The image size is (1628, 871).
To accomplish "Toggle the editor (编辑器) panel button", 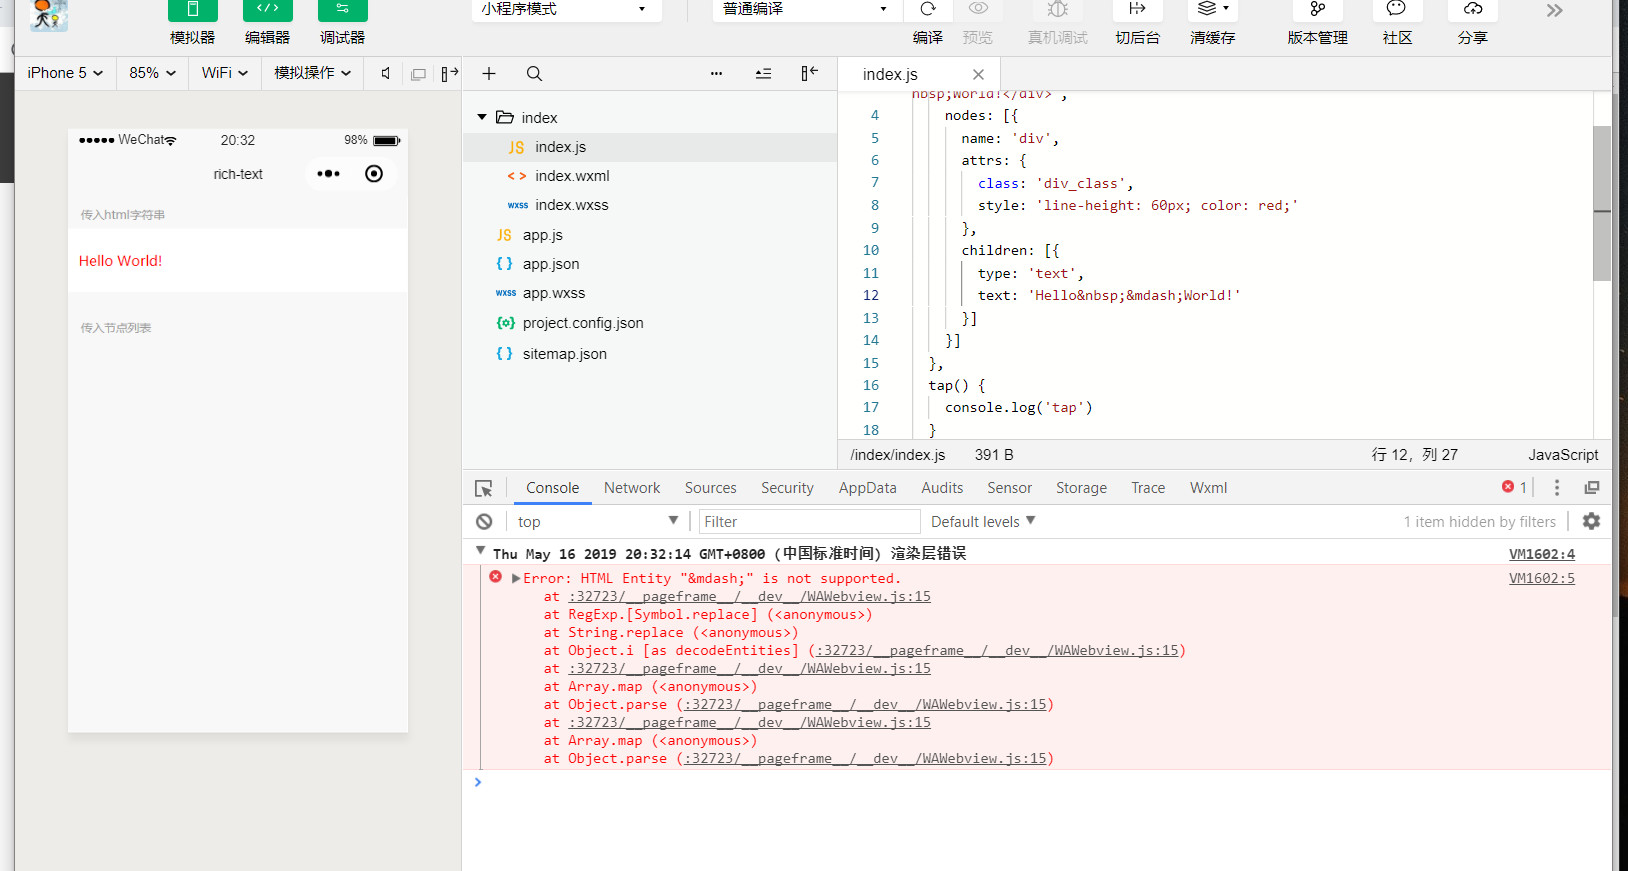I will pos(267,11).
